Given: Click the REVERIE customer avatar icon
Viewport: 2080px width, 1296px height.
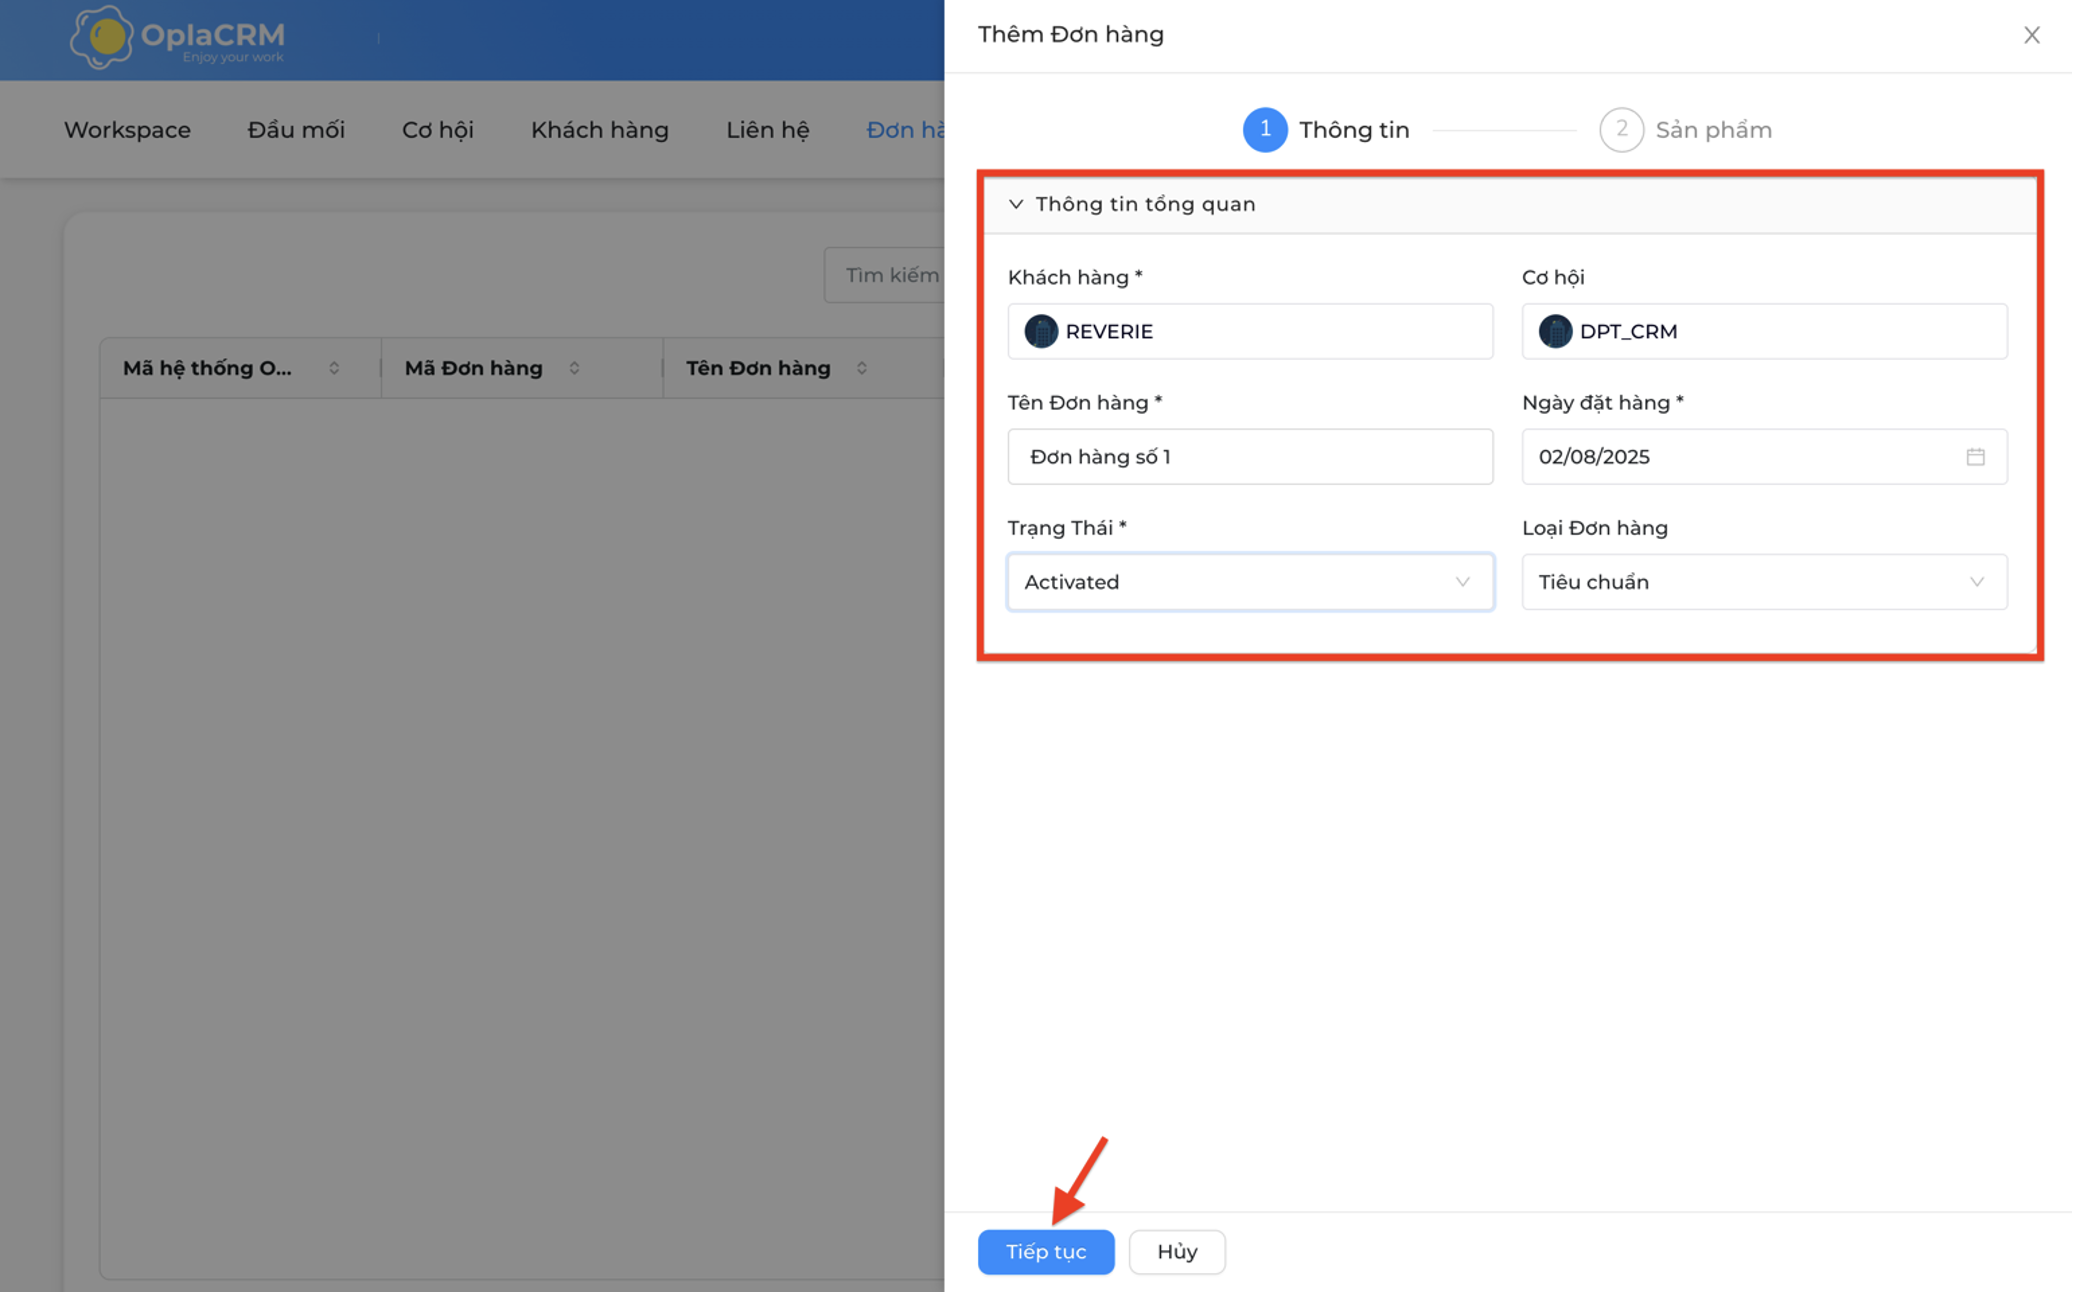Looking at the screenshot, I should [x=1041, y=332].
